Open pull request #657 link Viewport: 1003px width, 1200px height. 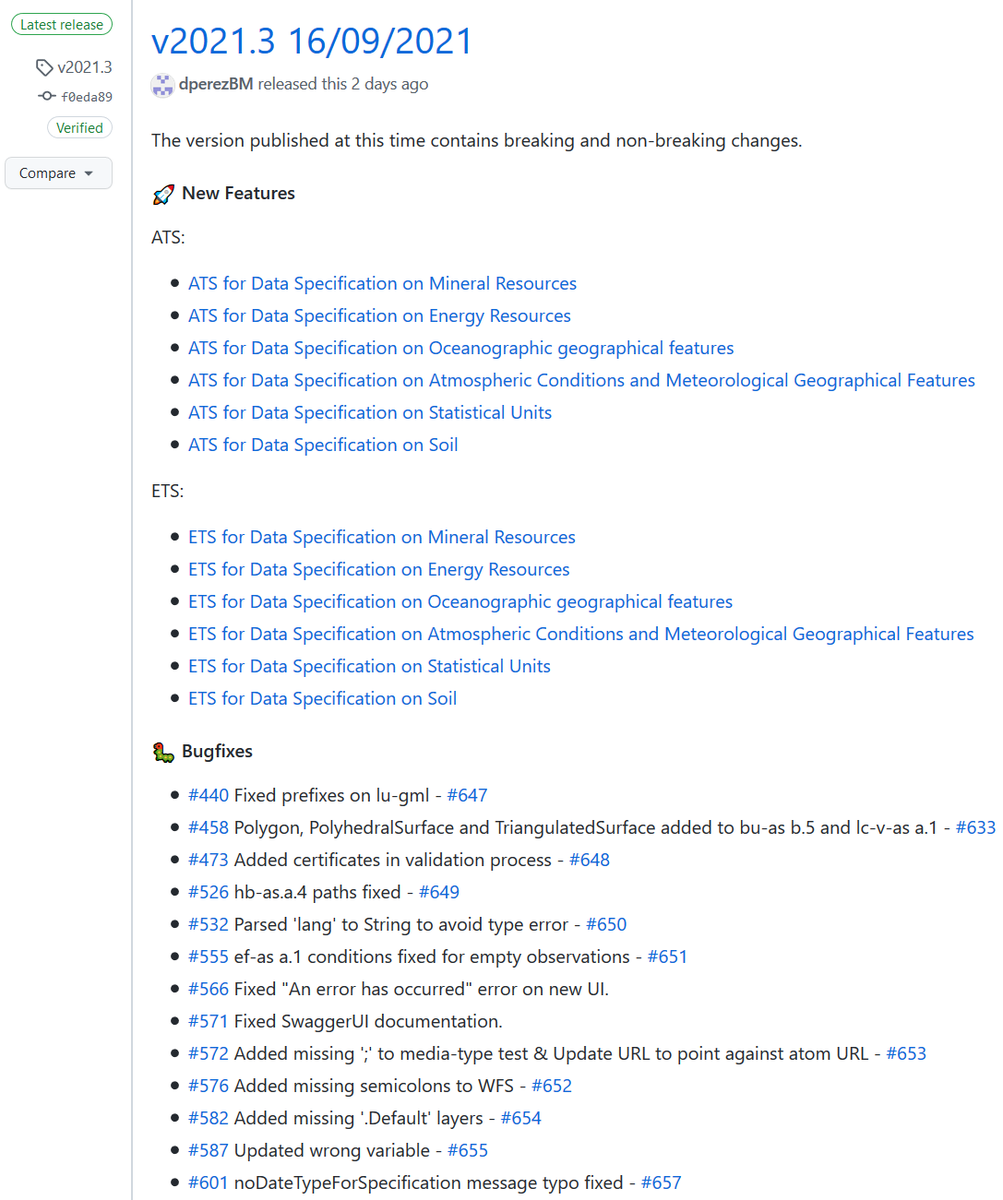[661, 1182]
